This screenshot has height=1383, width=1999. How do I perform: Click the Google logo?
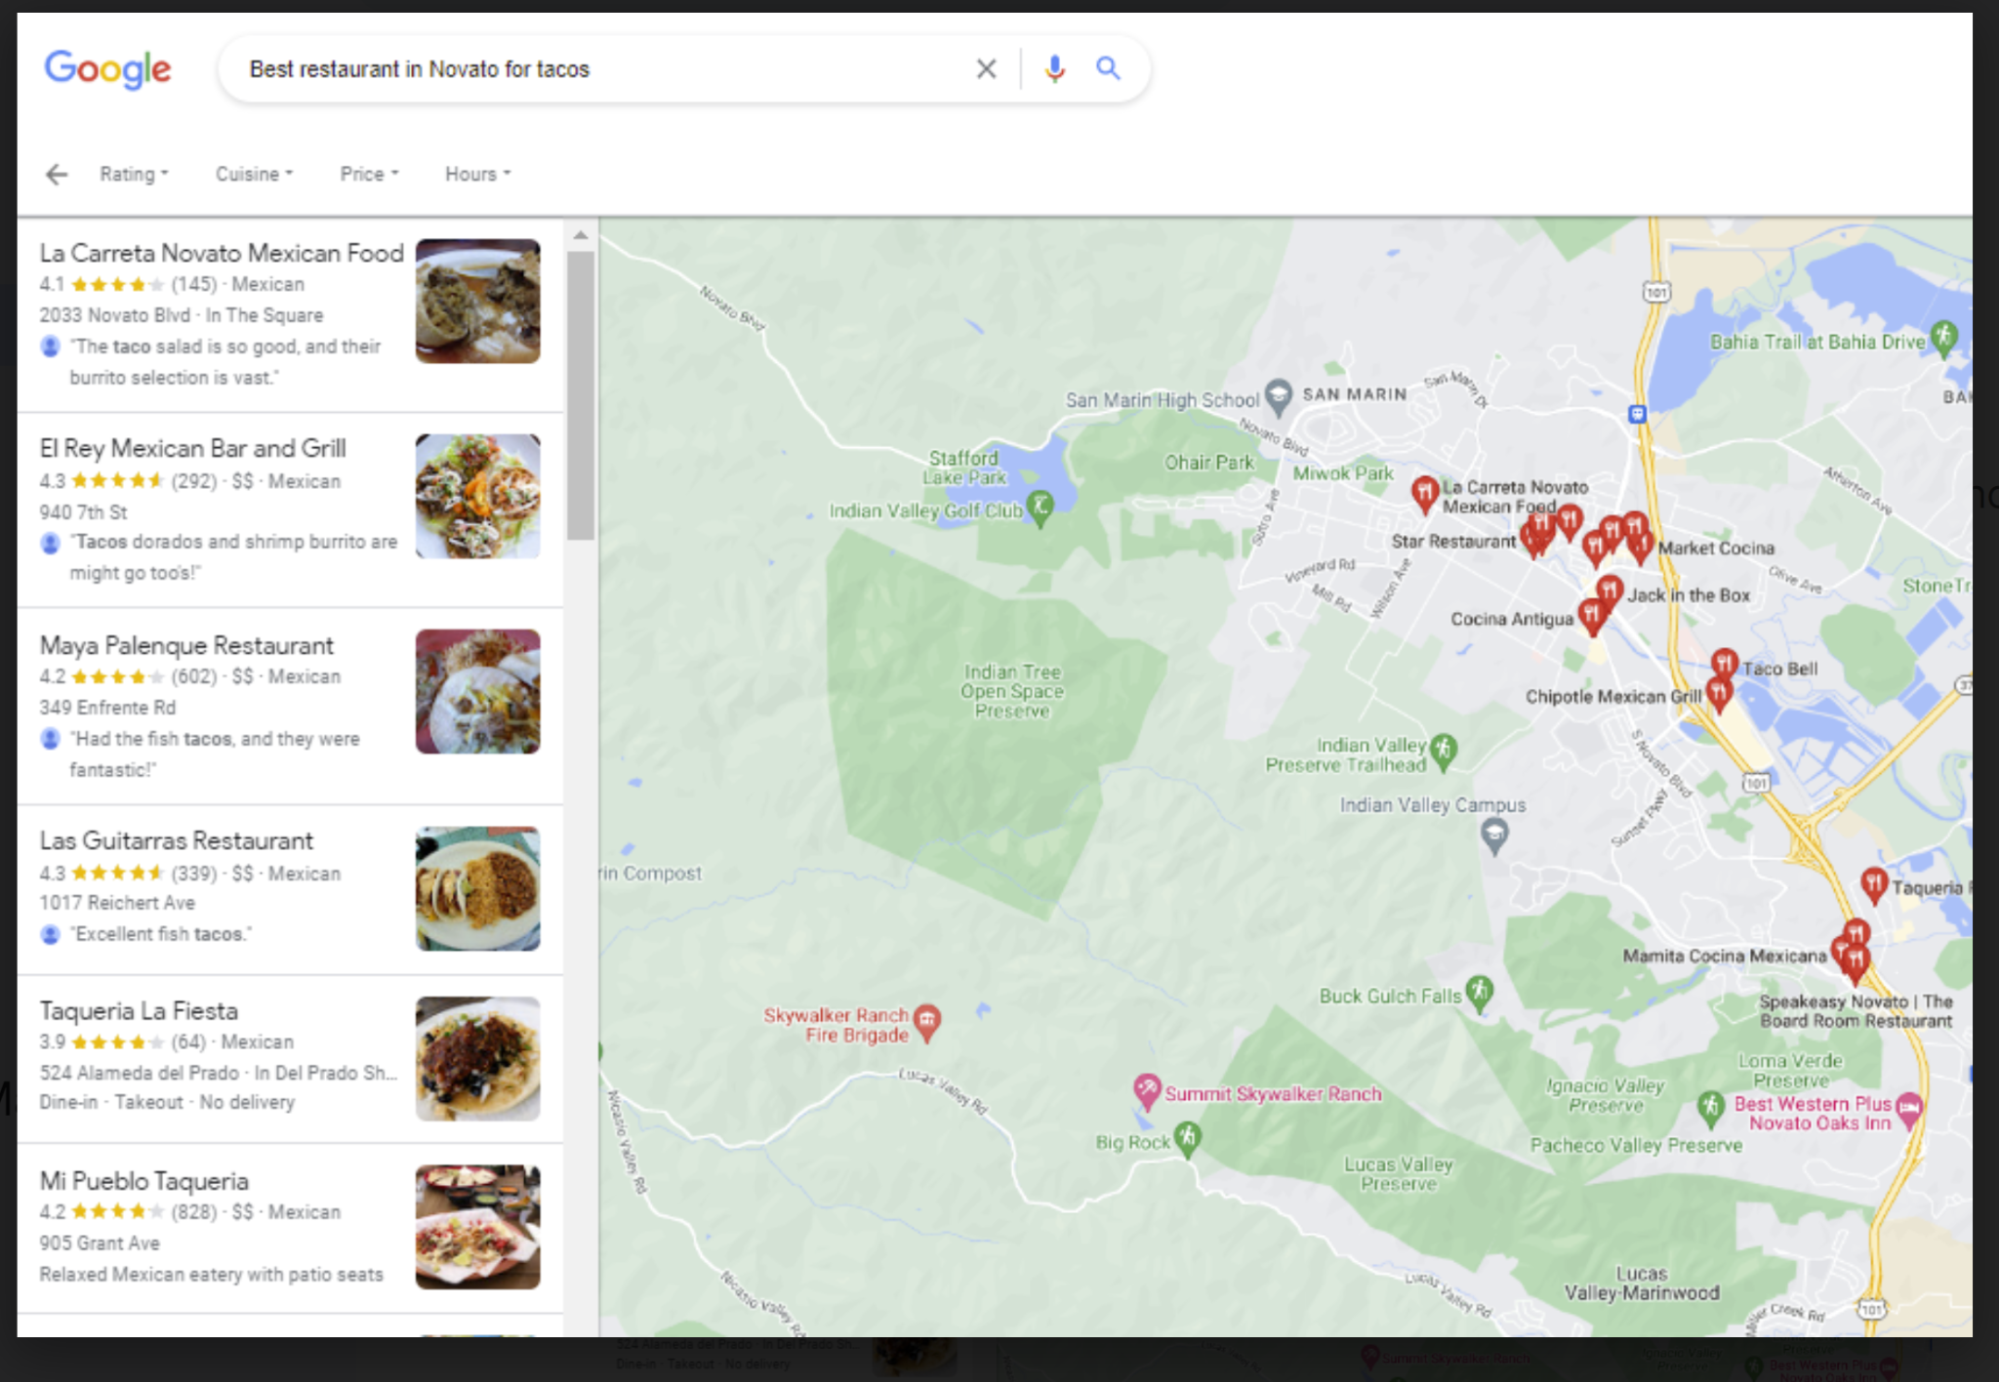tap(108, 68)
